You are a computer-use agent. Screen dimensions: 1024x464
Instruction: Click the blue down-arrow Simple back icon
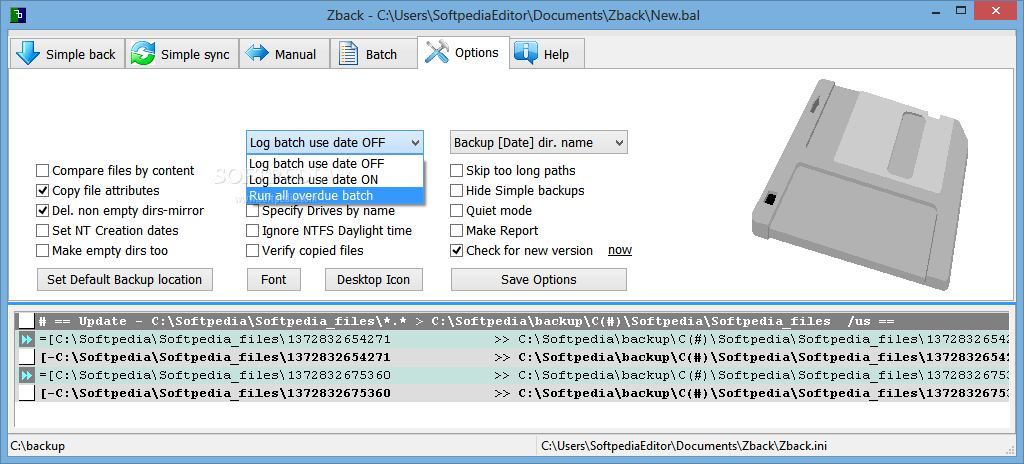(x=27, y=54)
